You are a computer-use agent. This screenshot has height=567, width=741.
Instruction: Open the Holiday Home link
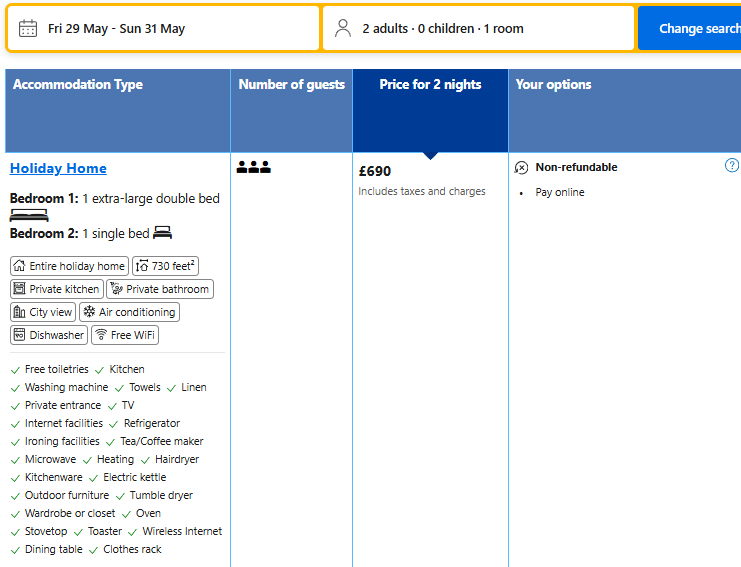58,168
